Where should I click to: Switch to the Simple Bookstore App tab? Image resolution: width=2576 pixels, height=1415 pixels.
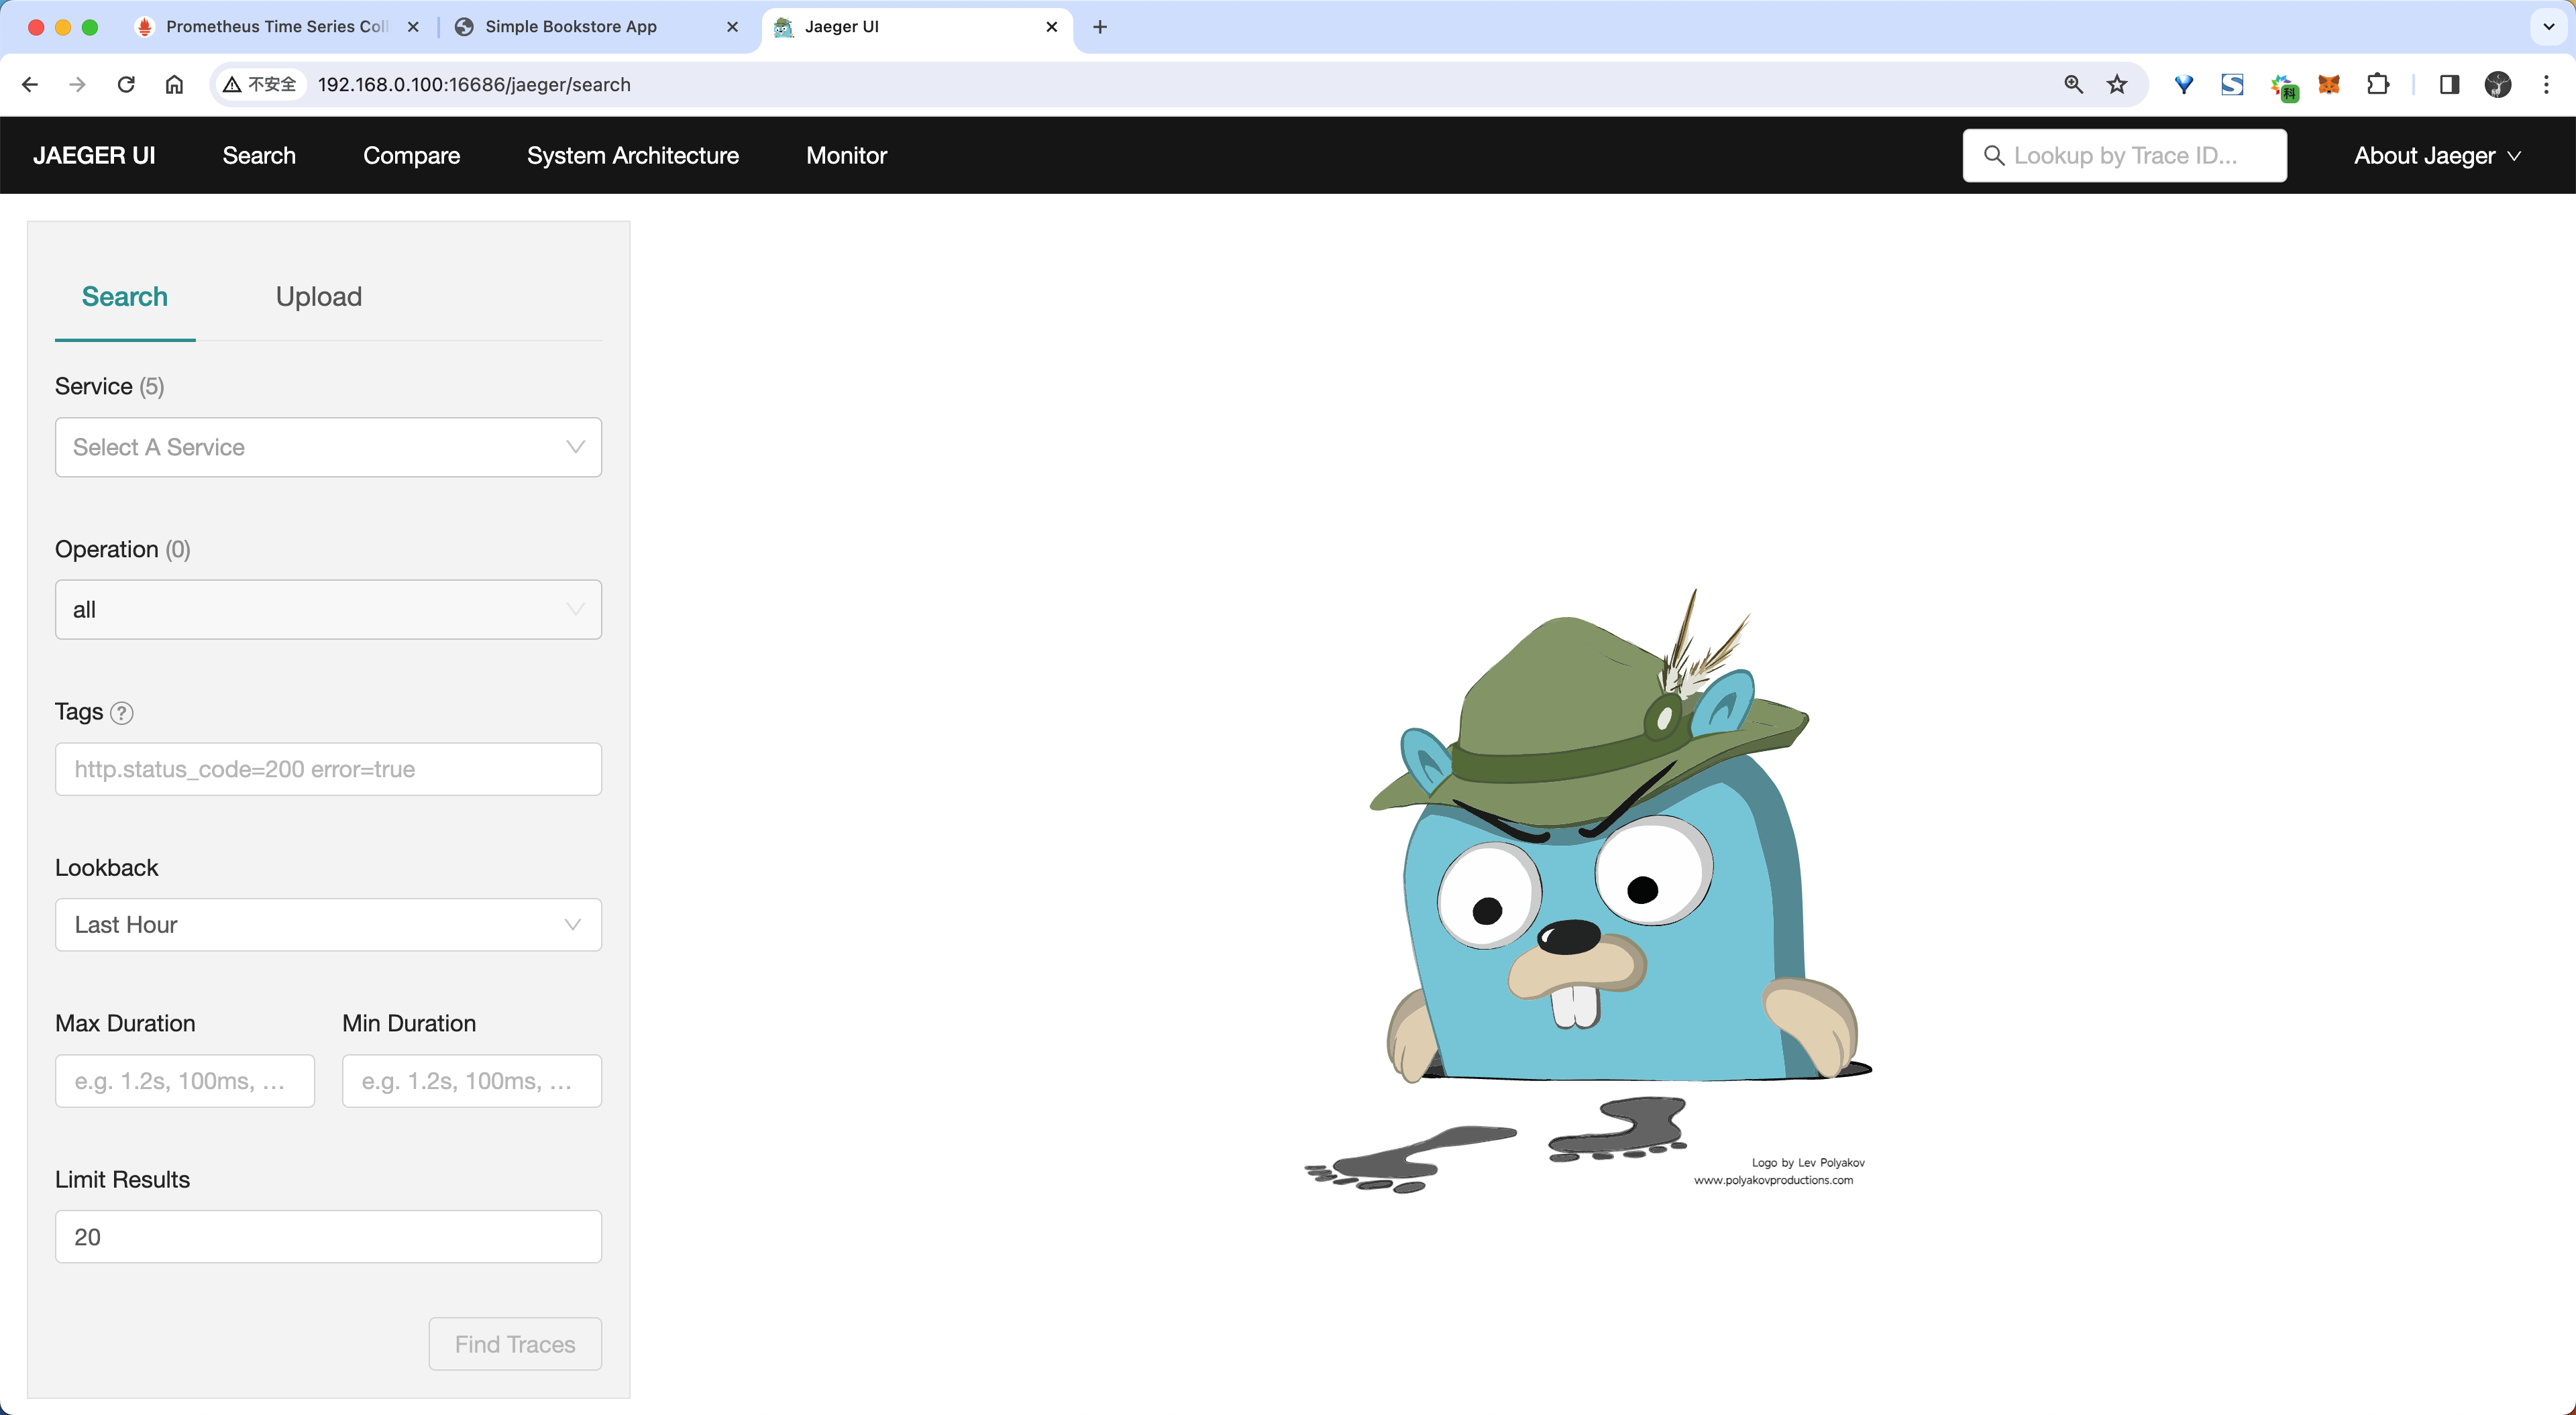pos(597,27)
